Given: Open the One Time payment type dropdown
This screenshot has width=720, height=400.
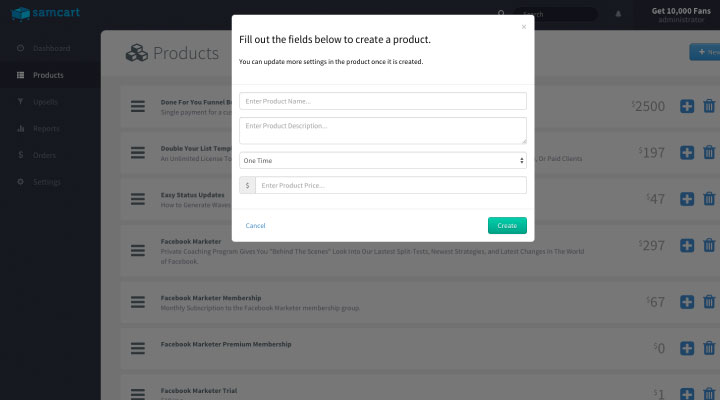Looking at the screenshot, I should click(x=382, y=160).
